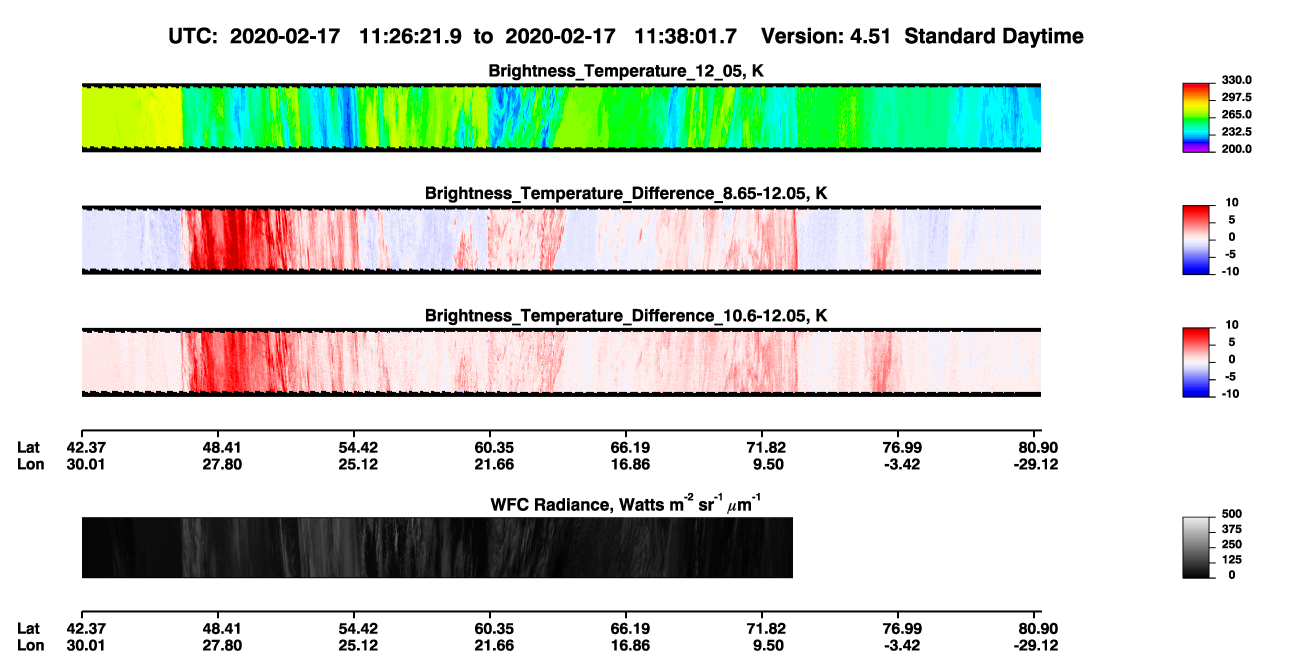Click the 10.6-12.05 red-blue color bar
This screenshot has width=1300, height=667.
tap(1197, 362)
